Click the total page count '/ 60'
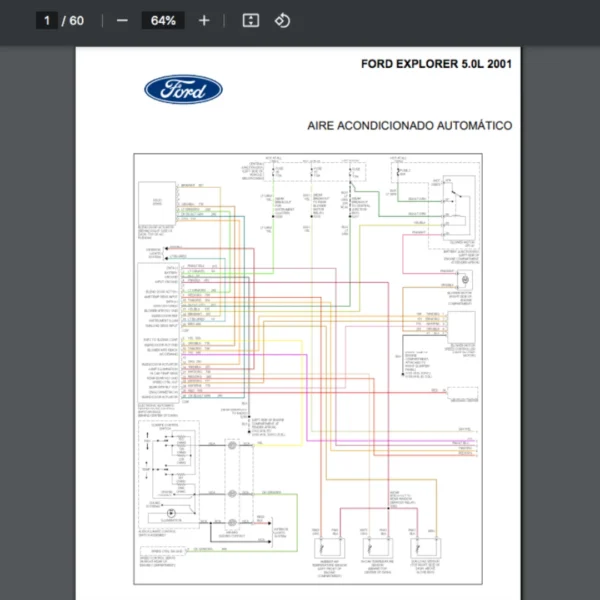The width and height of the screenshot is (600, 600). click(75, 20)
